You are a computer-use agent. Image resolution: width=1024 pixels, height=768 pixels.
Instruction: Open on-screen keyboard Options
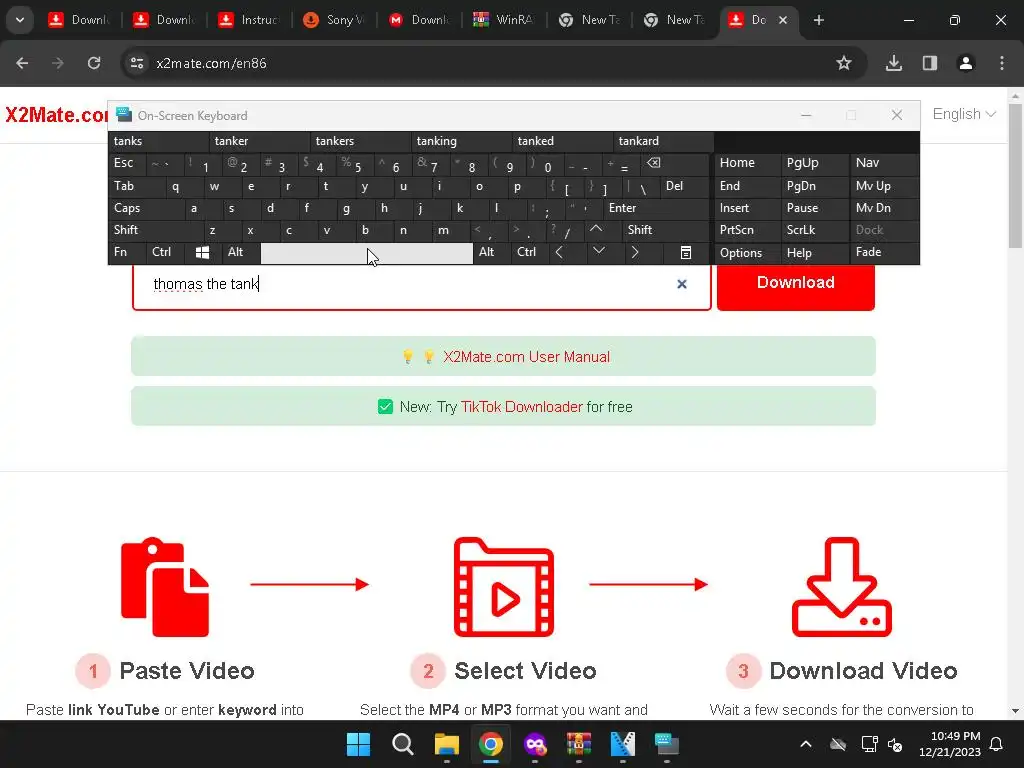click(748, 253)
